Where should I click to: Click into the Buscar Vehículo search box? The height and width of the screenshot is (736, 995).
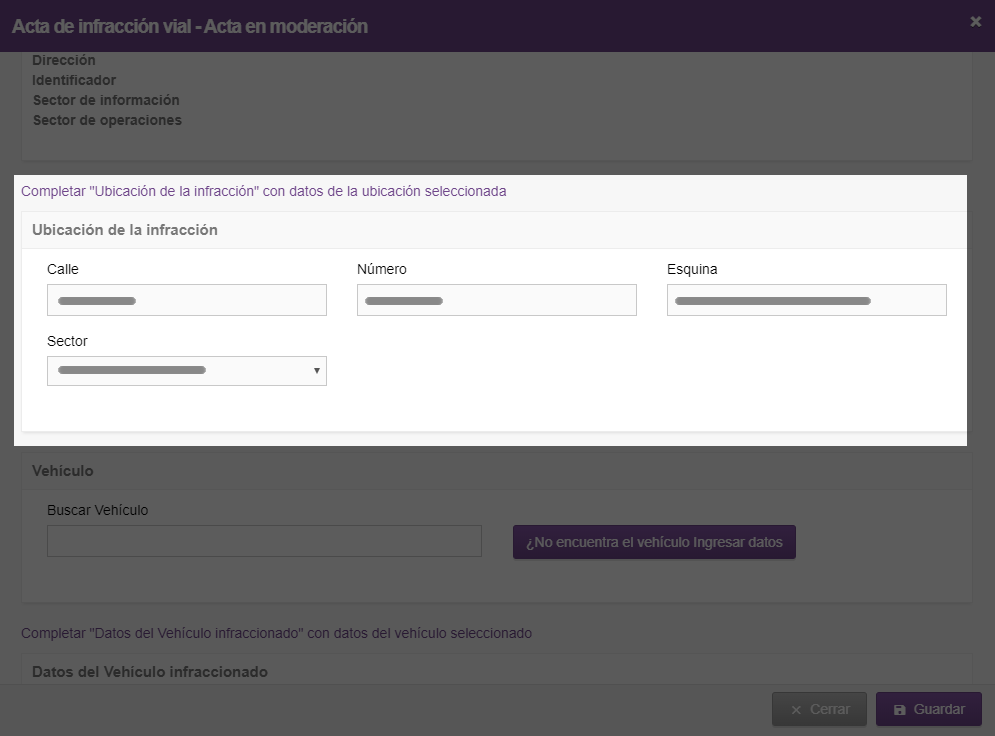click(264, 541)
